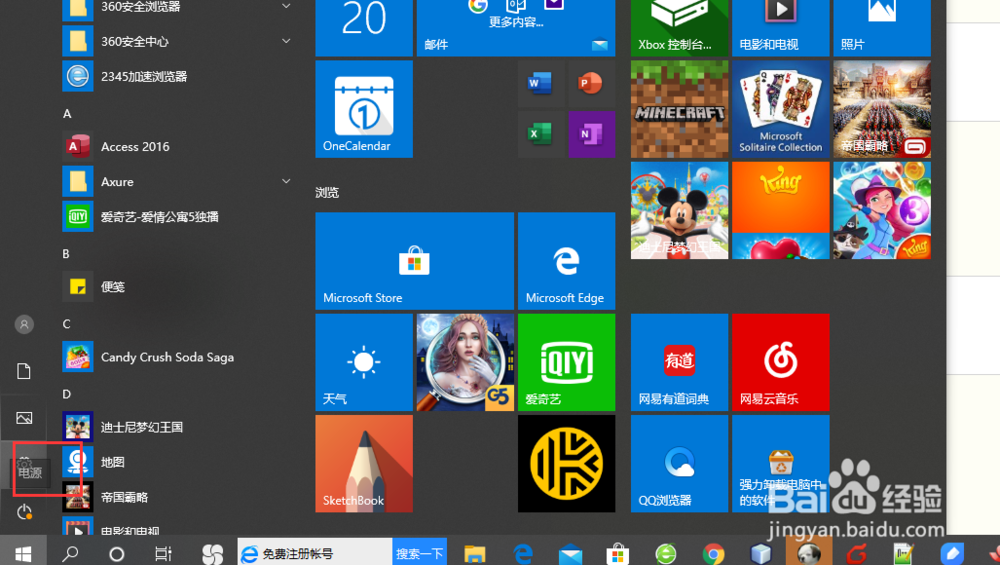Open the Minecraft tile

pyautogui.click(x=679, y=109)
